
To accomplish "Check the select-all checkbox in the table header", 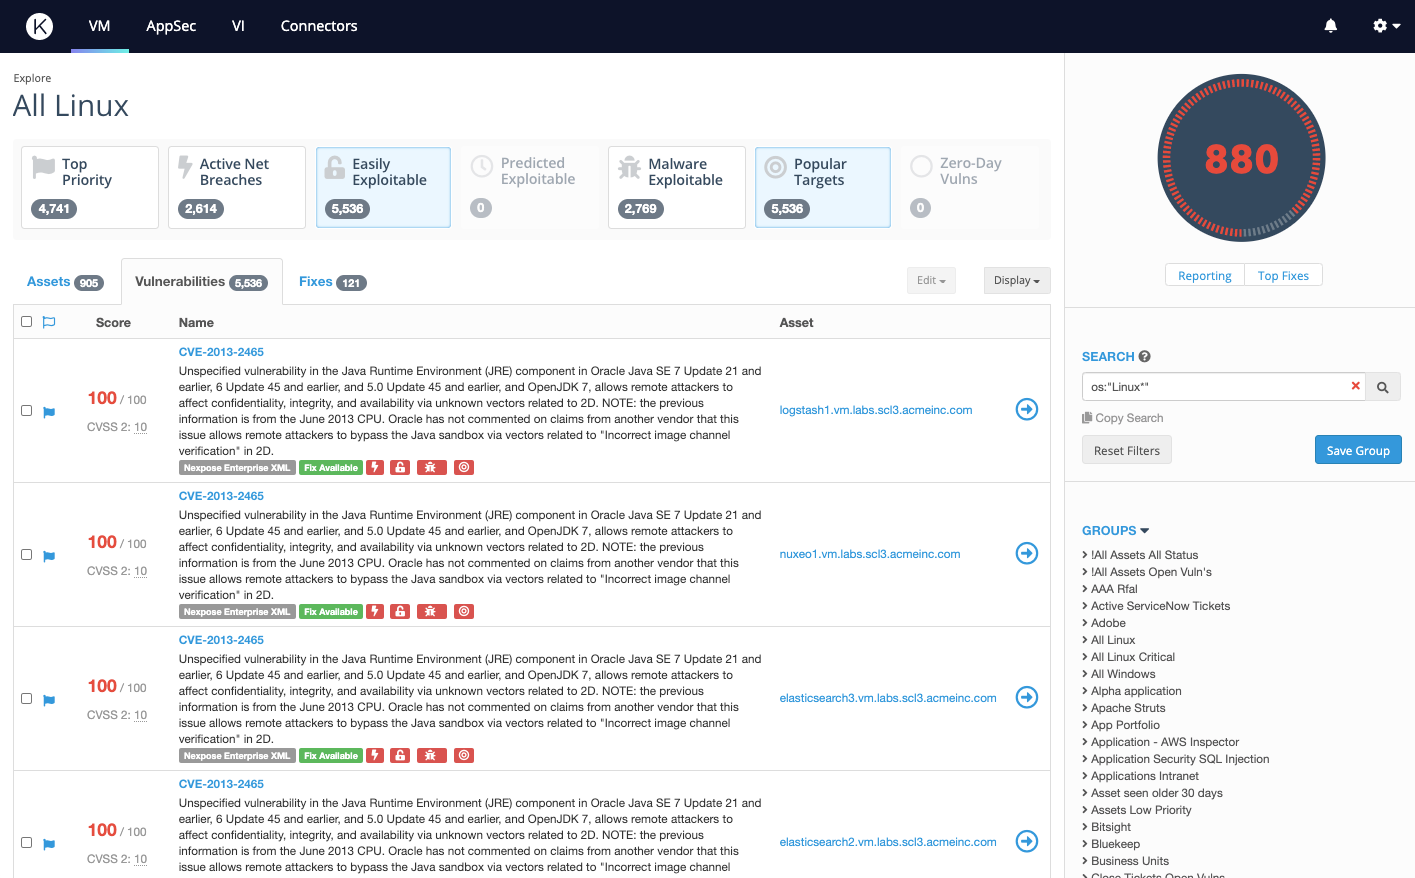I will tap(26, 321).
